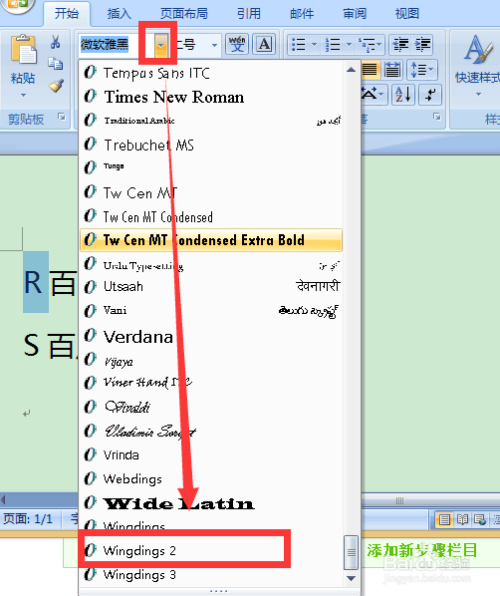500x596 pixels.
Task: Select Tempus Sans ITC font
Action: click(x=211, y=73)
